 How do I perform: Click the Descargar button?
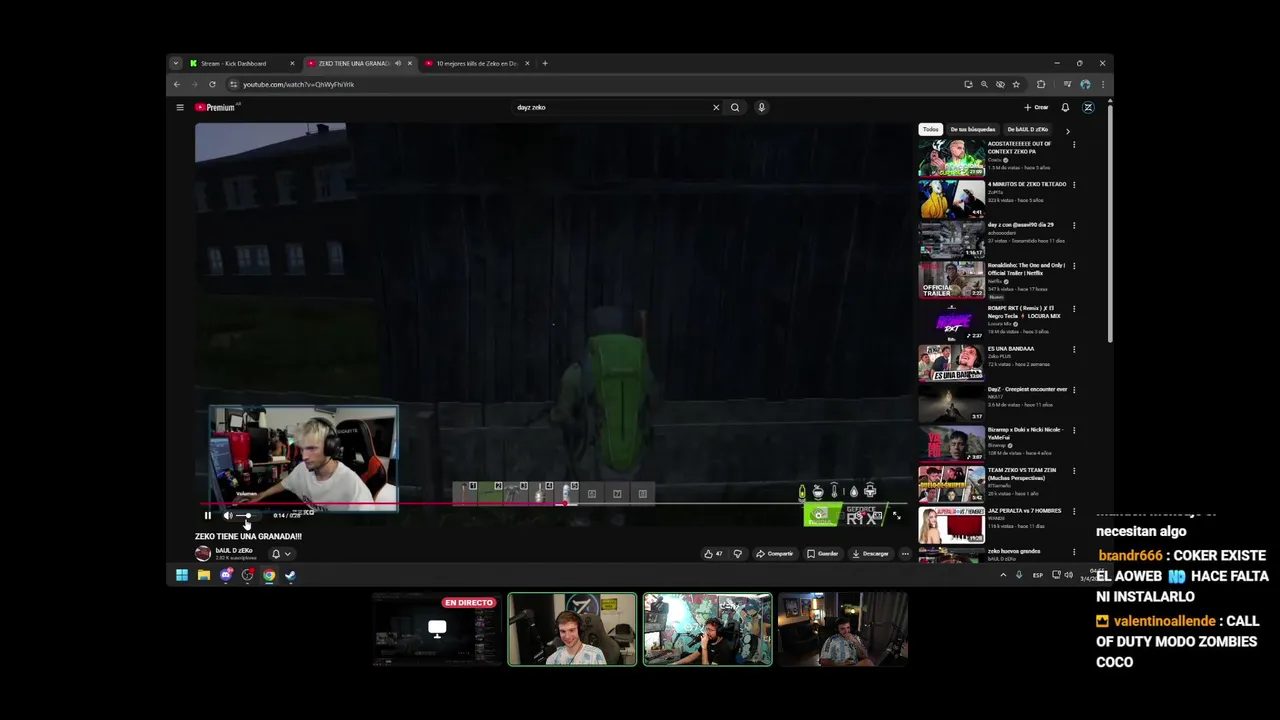870,554
